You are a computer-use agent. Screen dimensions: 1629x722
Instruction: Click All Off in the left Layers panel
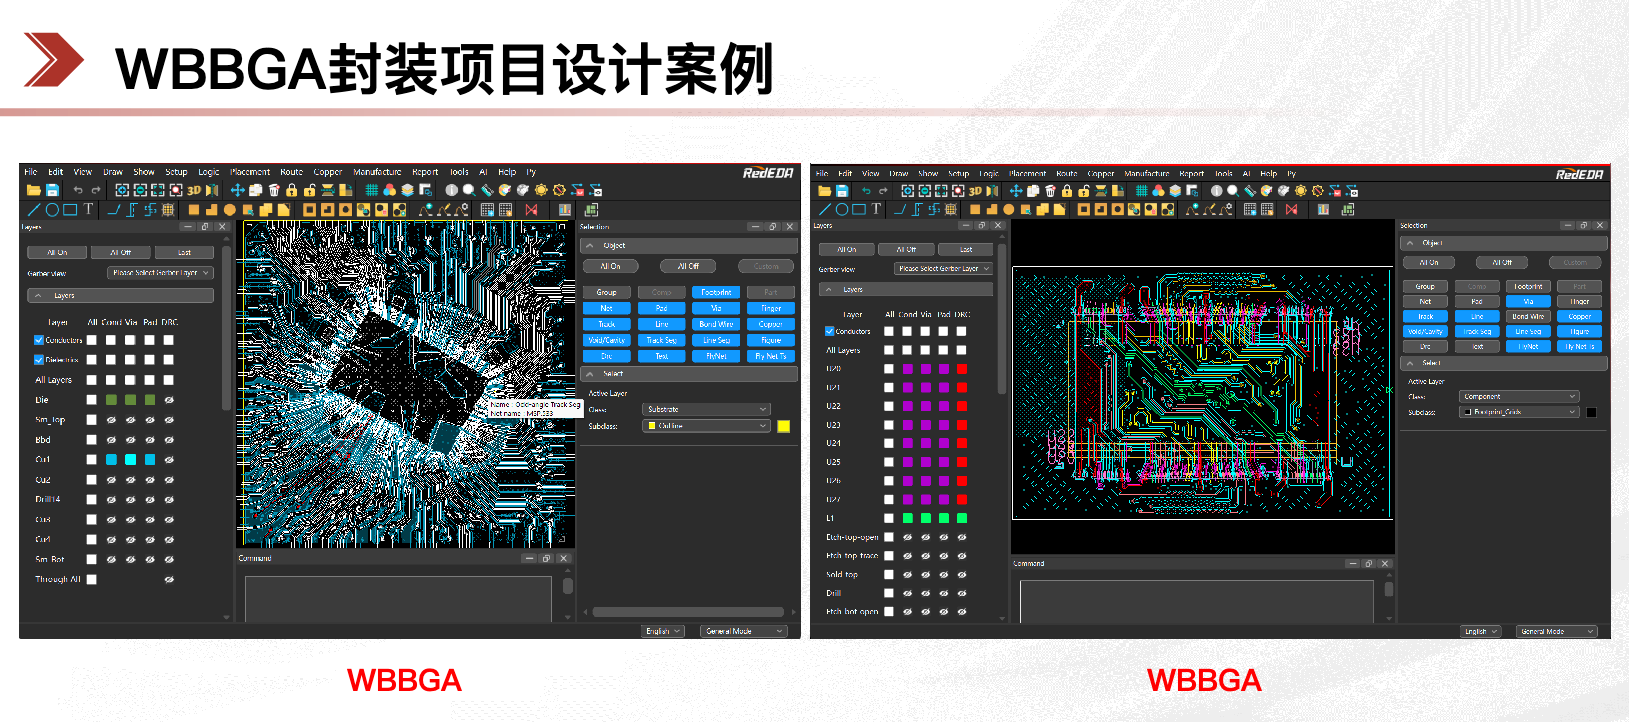click(120, 252)
